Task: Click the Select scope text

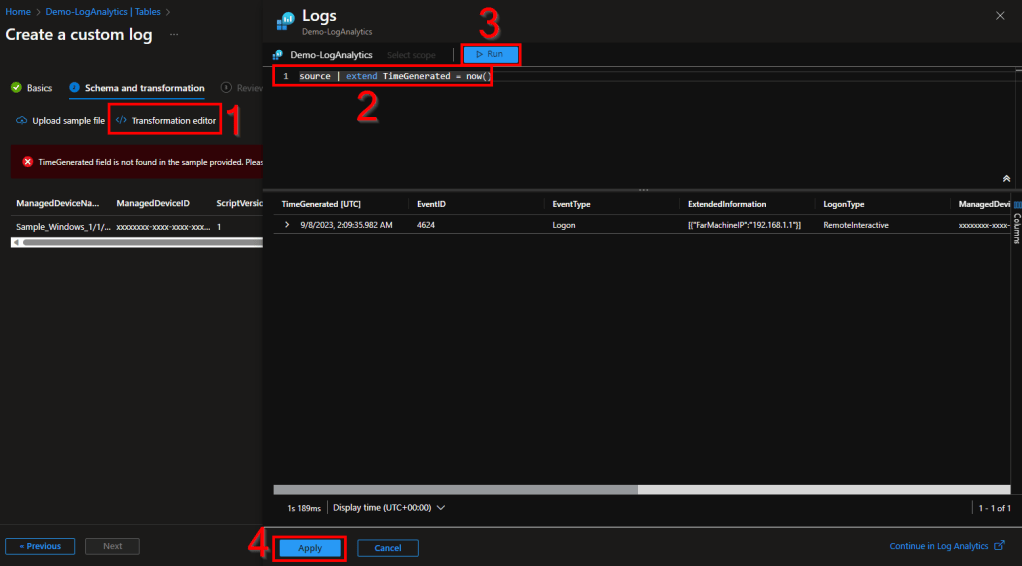Action: [411, 55]
